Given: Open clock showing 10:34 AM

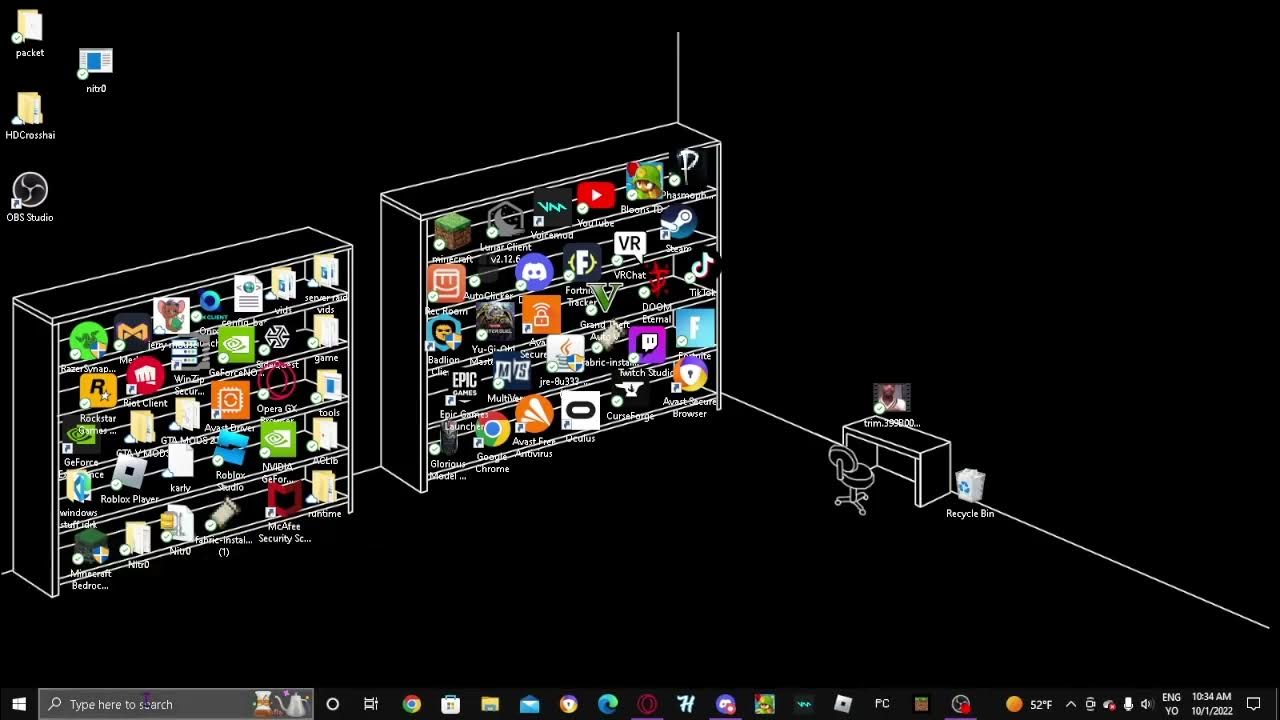Looking at the screenshot, I should 1211,704.
